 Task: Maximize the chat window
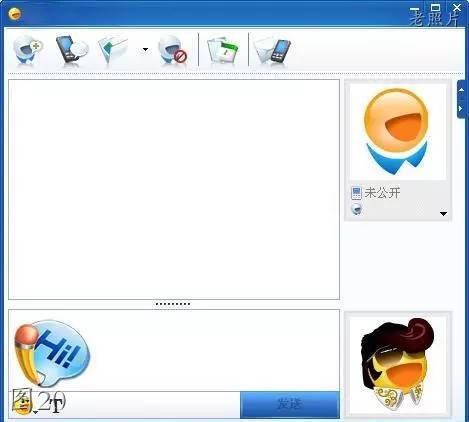coord(435,8)
